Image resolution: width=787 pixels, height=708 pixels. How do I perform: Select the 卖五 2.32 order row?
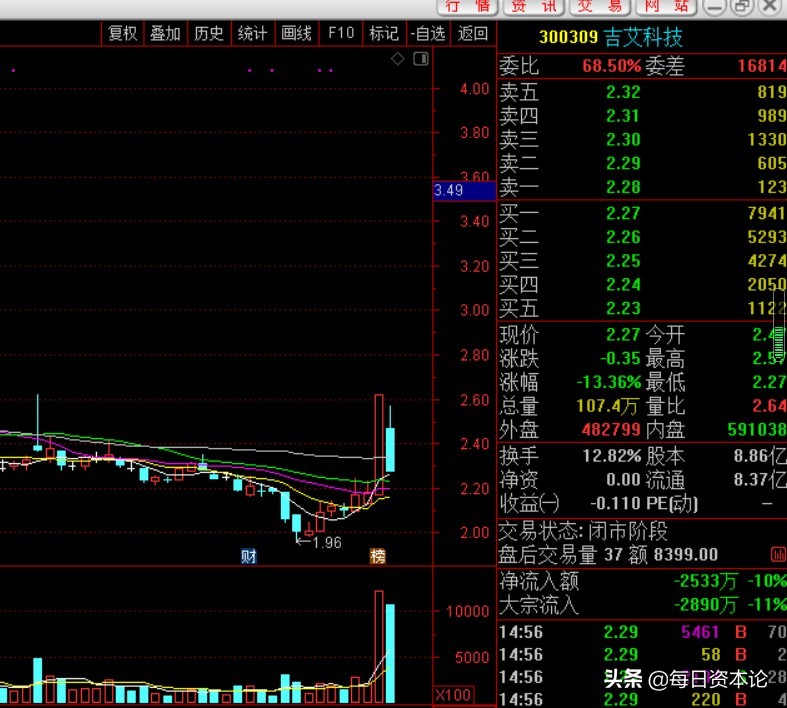[x=642, y=92]
